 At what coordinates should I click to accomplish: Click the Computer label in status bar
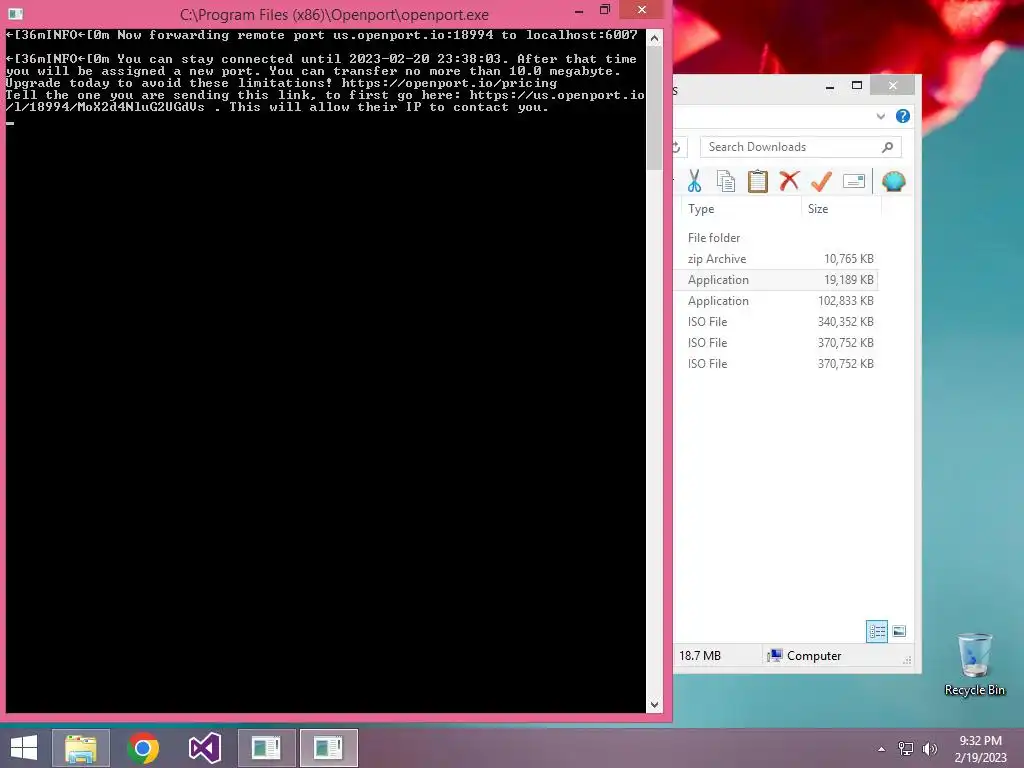[814, 656]
